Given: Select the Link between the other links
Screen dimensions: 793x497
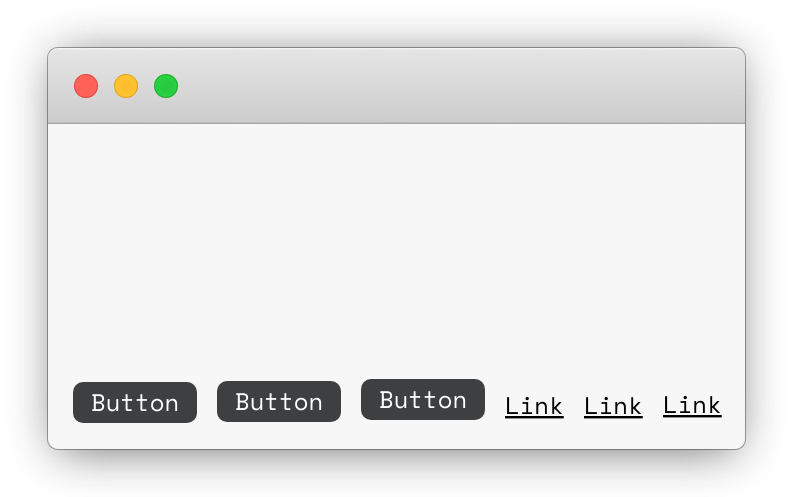Looking at the screenshot, I should click(x=613, y=406).
